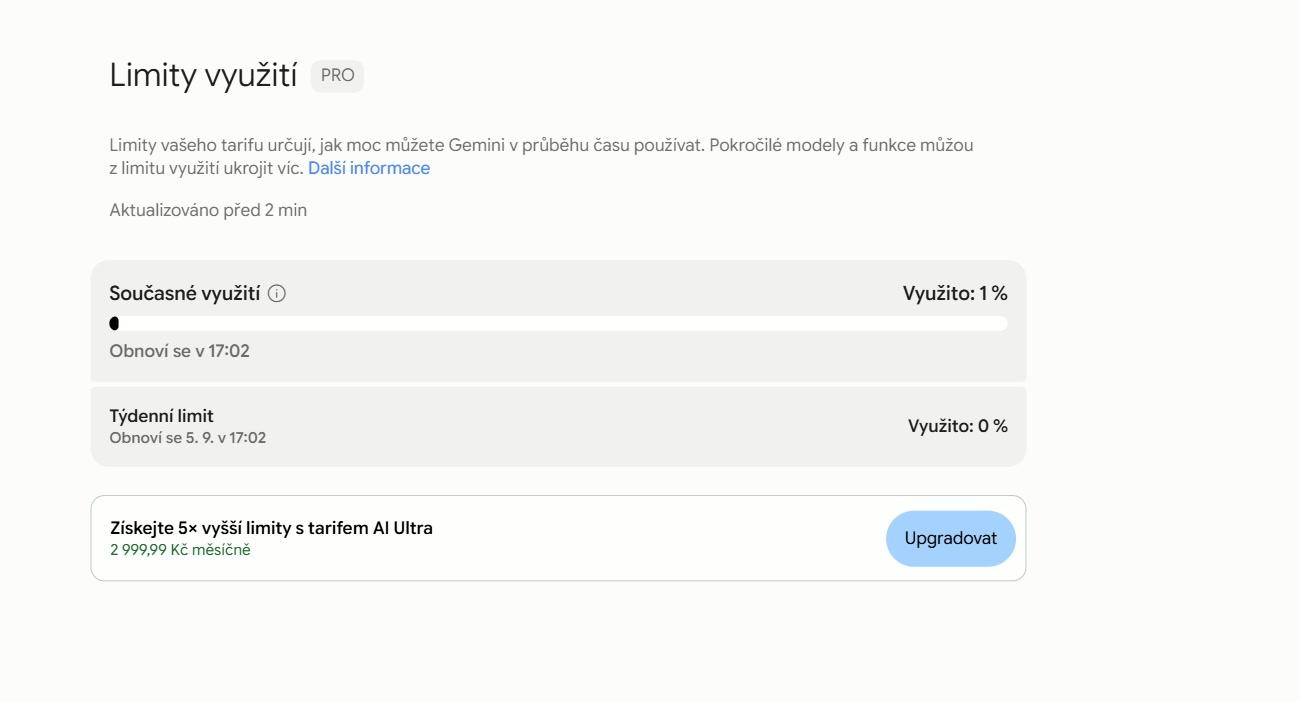The height and width of the screenshot is (702, 1300).
Task: Click the Obnoví se v 17:02 text
Action: point(179,351)
